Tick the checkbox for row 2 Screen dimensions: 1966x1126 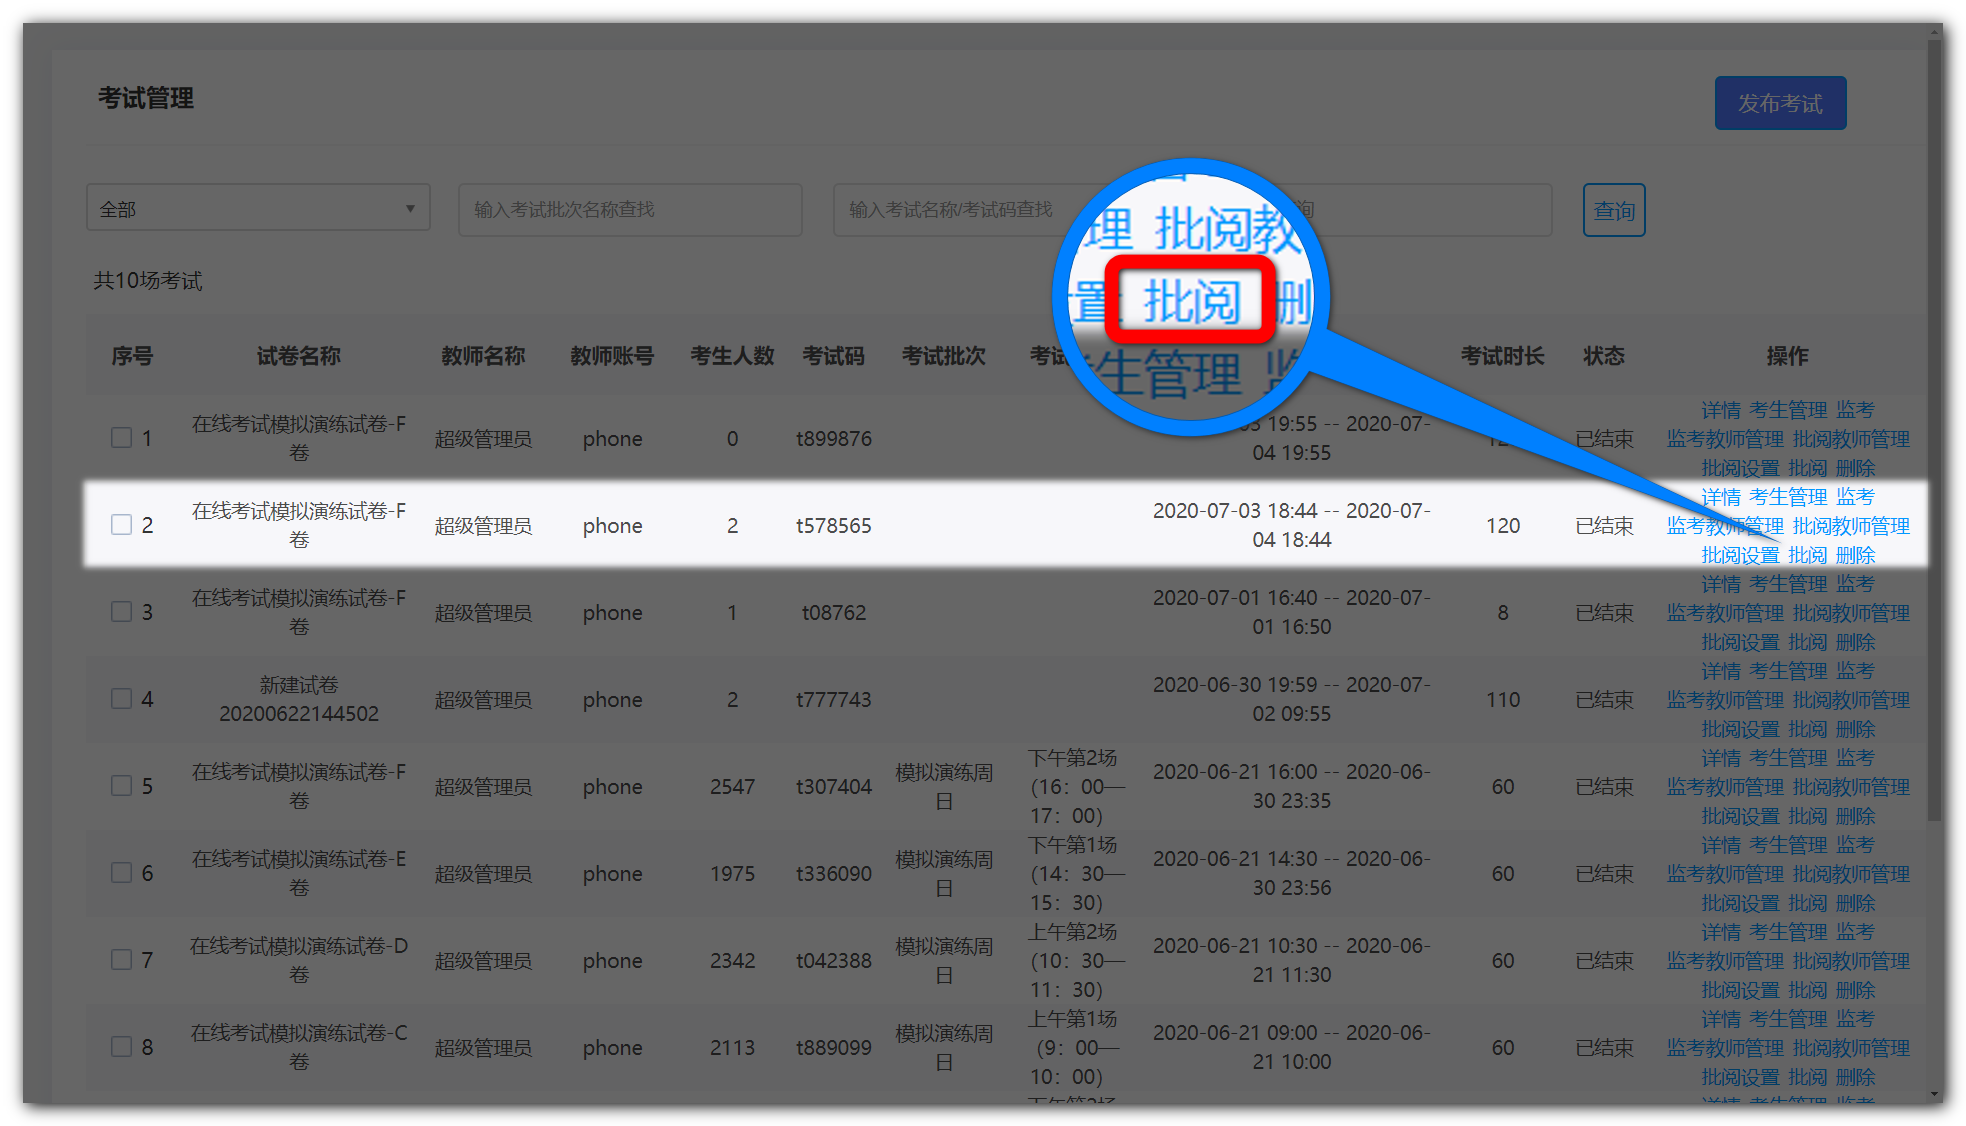[121, 525]
